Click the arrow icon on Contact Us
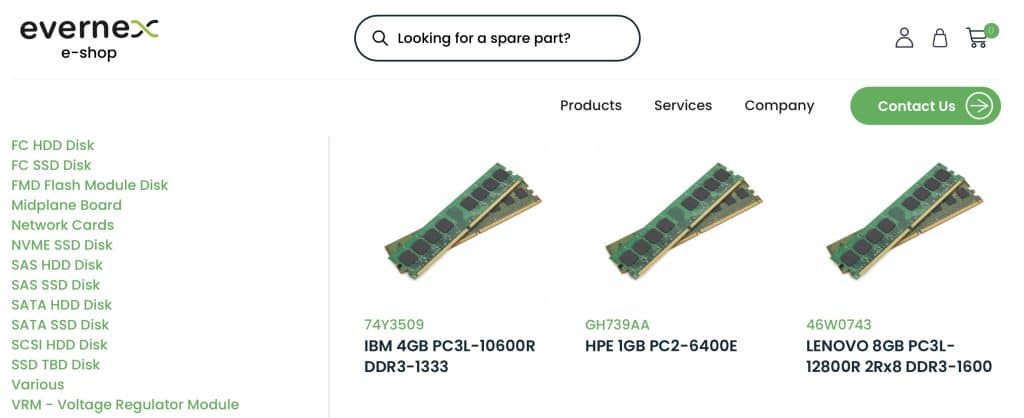The width and height of the screenshot is (1024, 418). [x=979, y=106]
